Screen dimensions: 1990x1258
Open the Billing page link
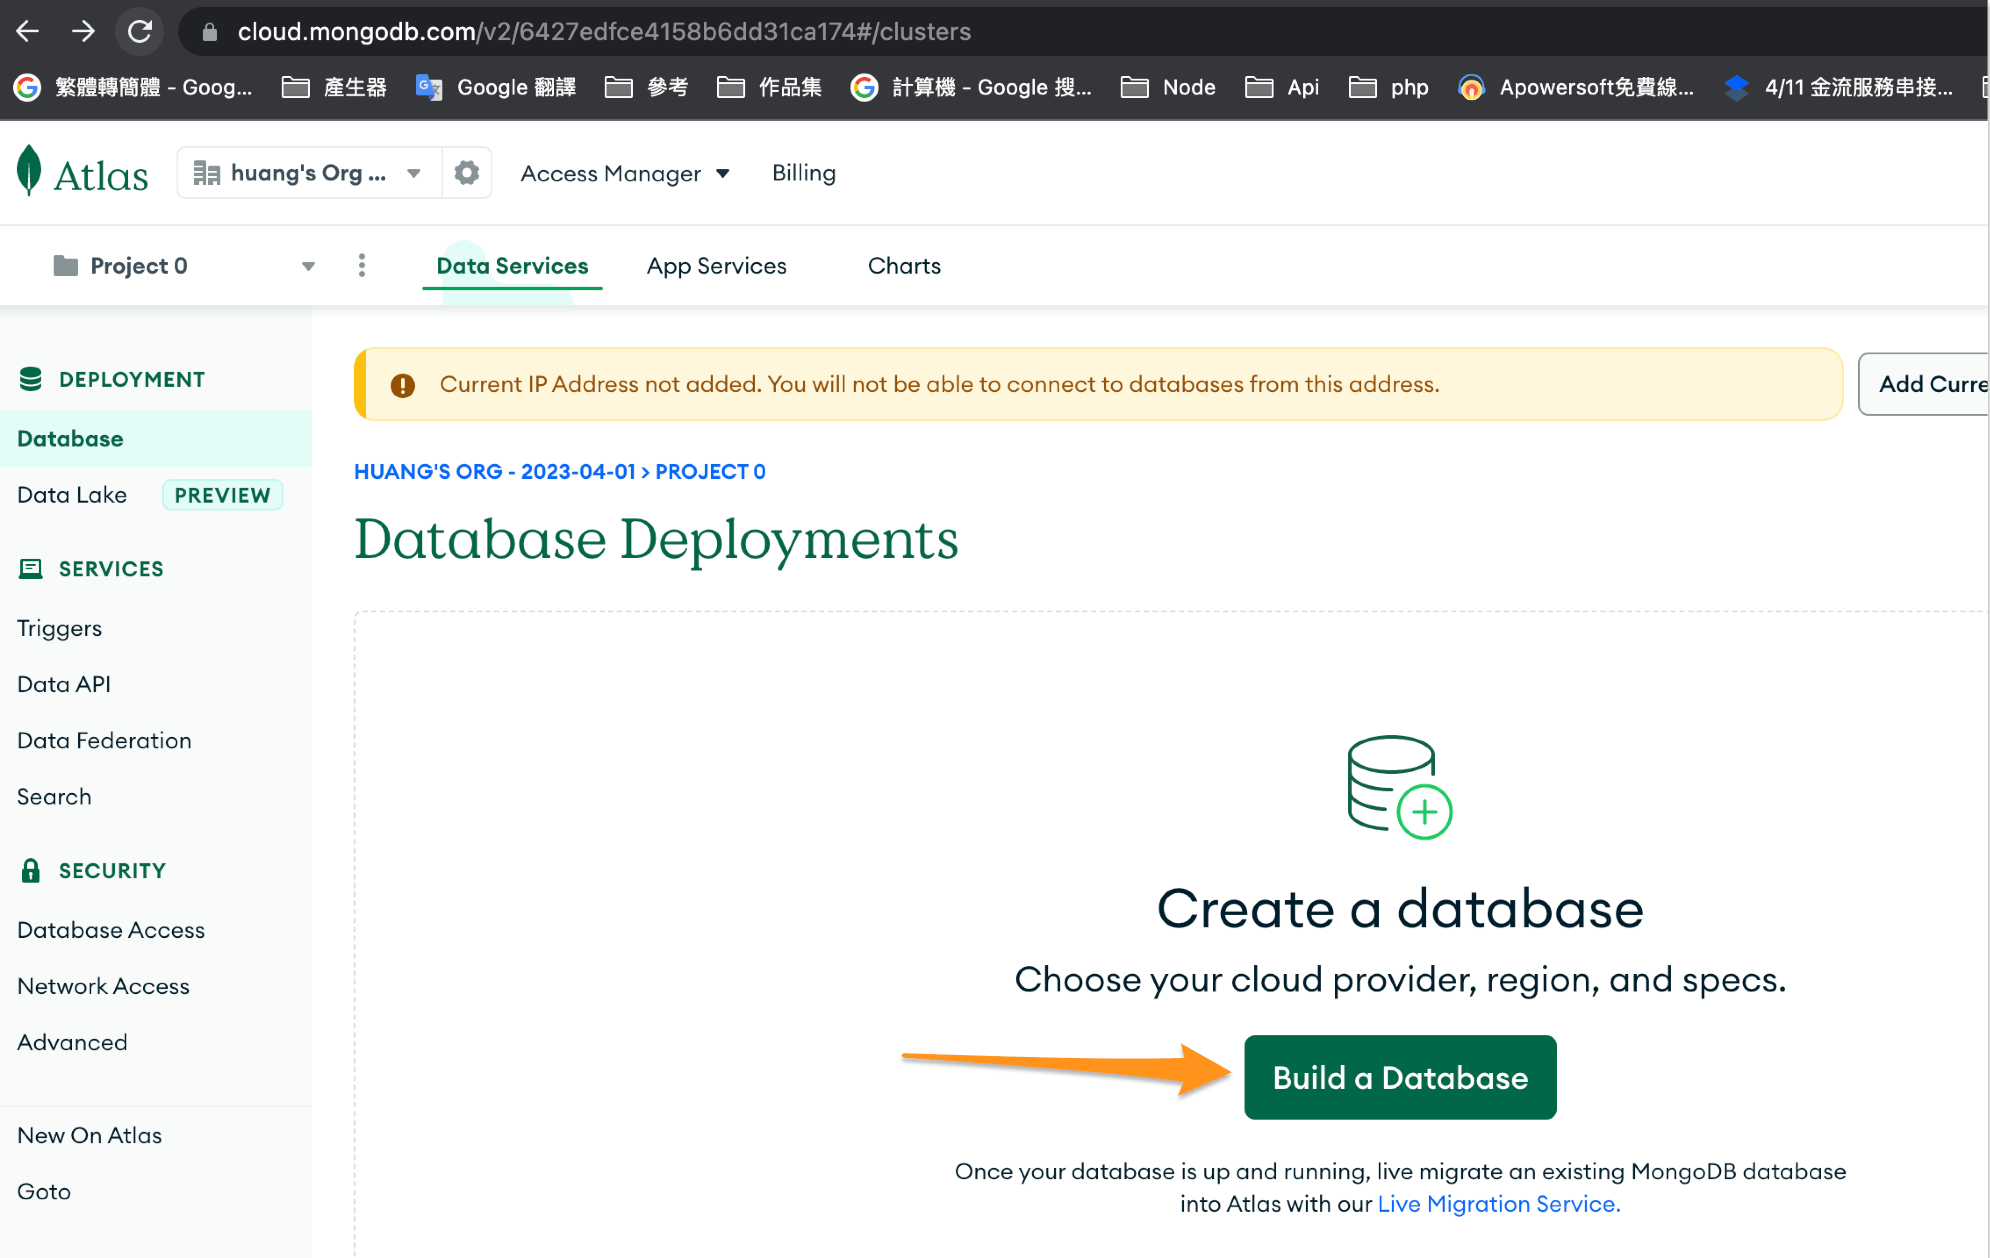pos(803,173)
